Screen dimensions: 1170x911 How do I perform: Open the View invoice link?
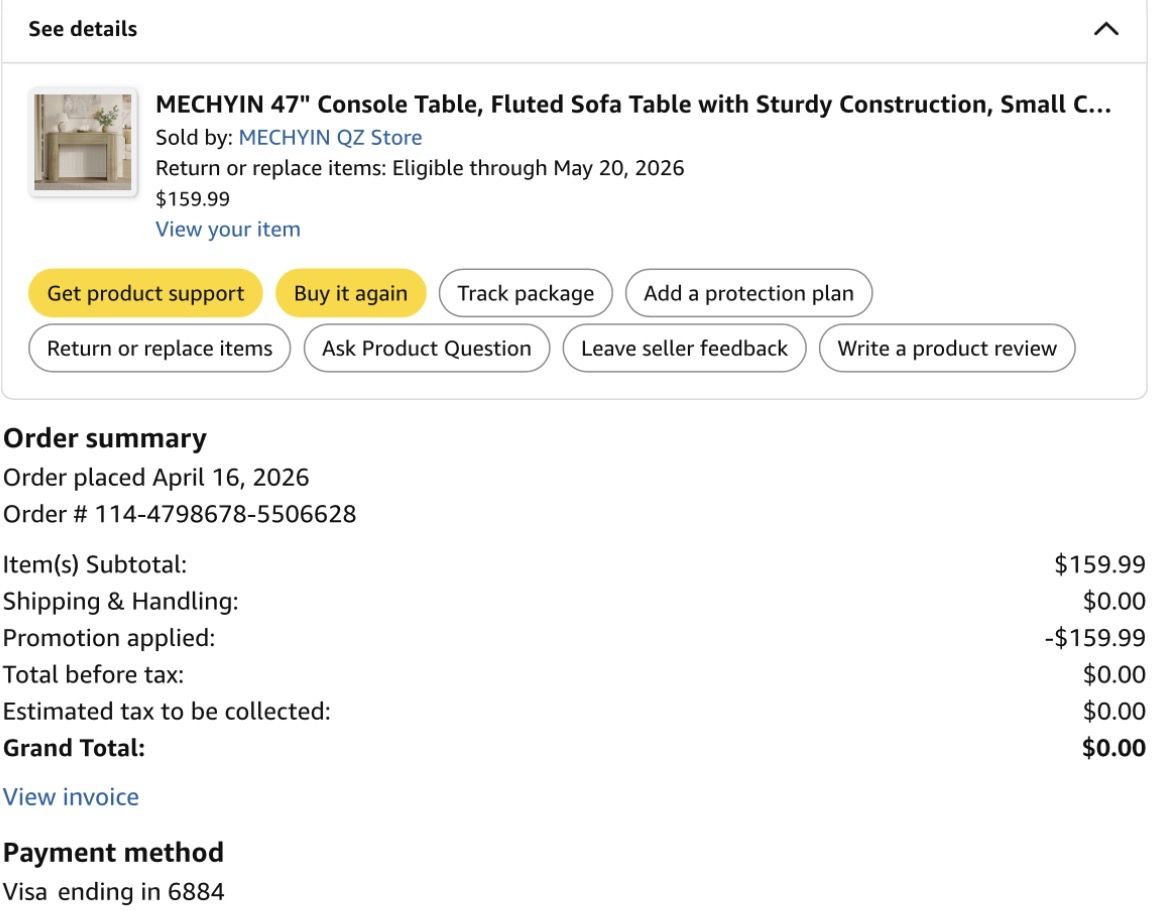[71, 797]
